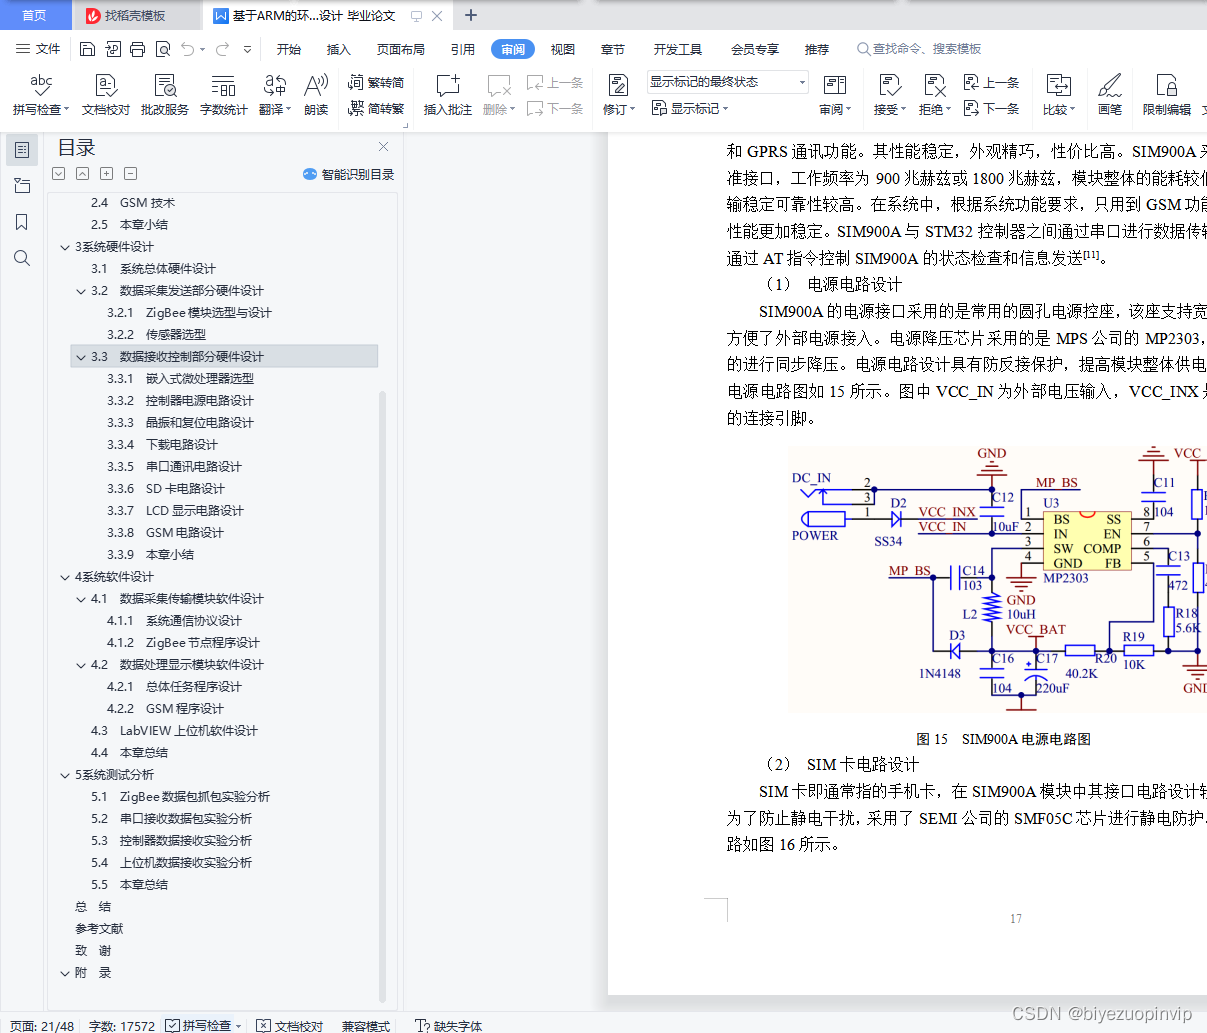This screenshot has width=1207, height=1033.
Task: Switch to the 引用 ribbon tab
Action: 463,49
